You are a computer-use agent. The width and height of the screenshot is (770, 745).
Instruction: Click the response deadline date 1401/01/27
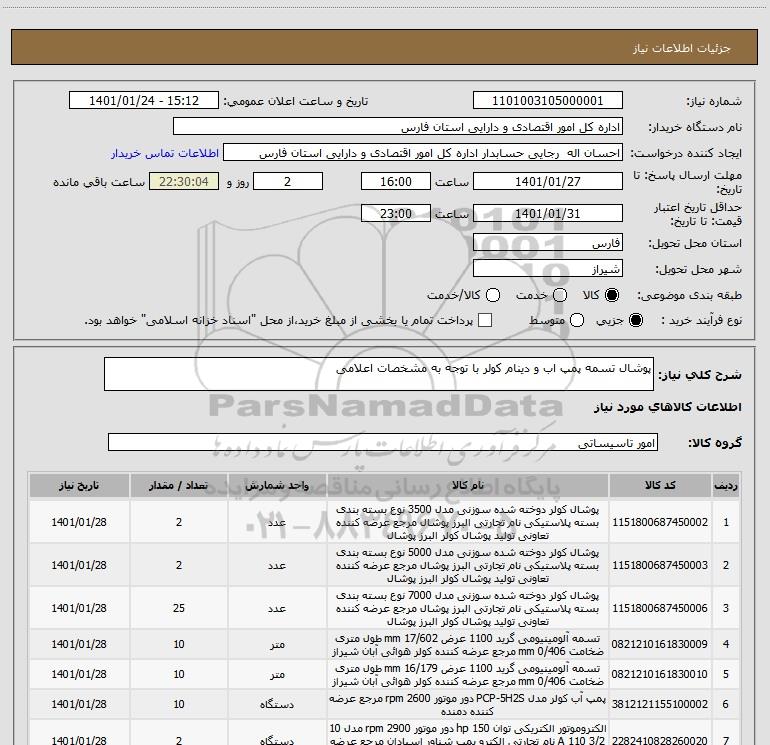[548, 182]
